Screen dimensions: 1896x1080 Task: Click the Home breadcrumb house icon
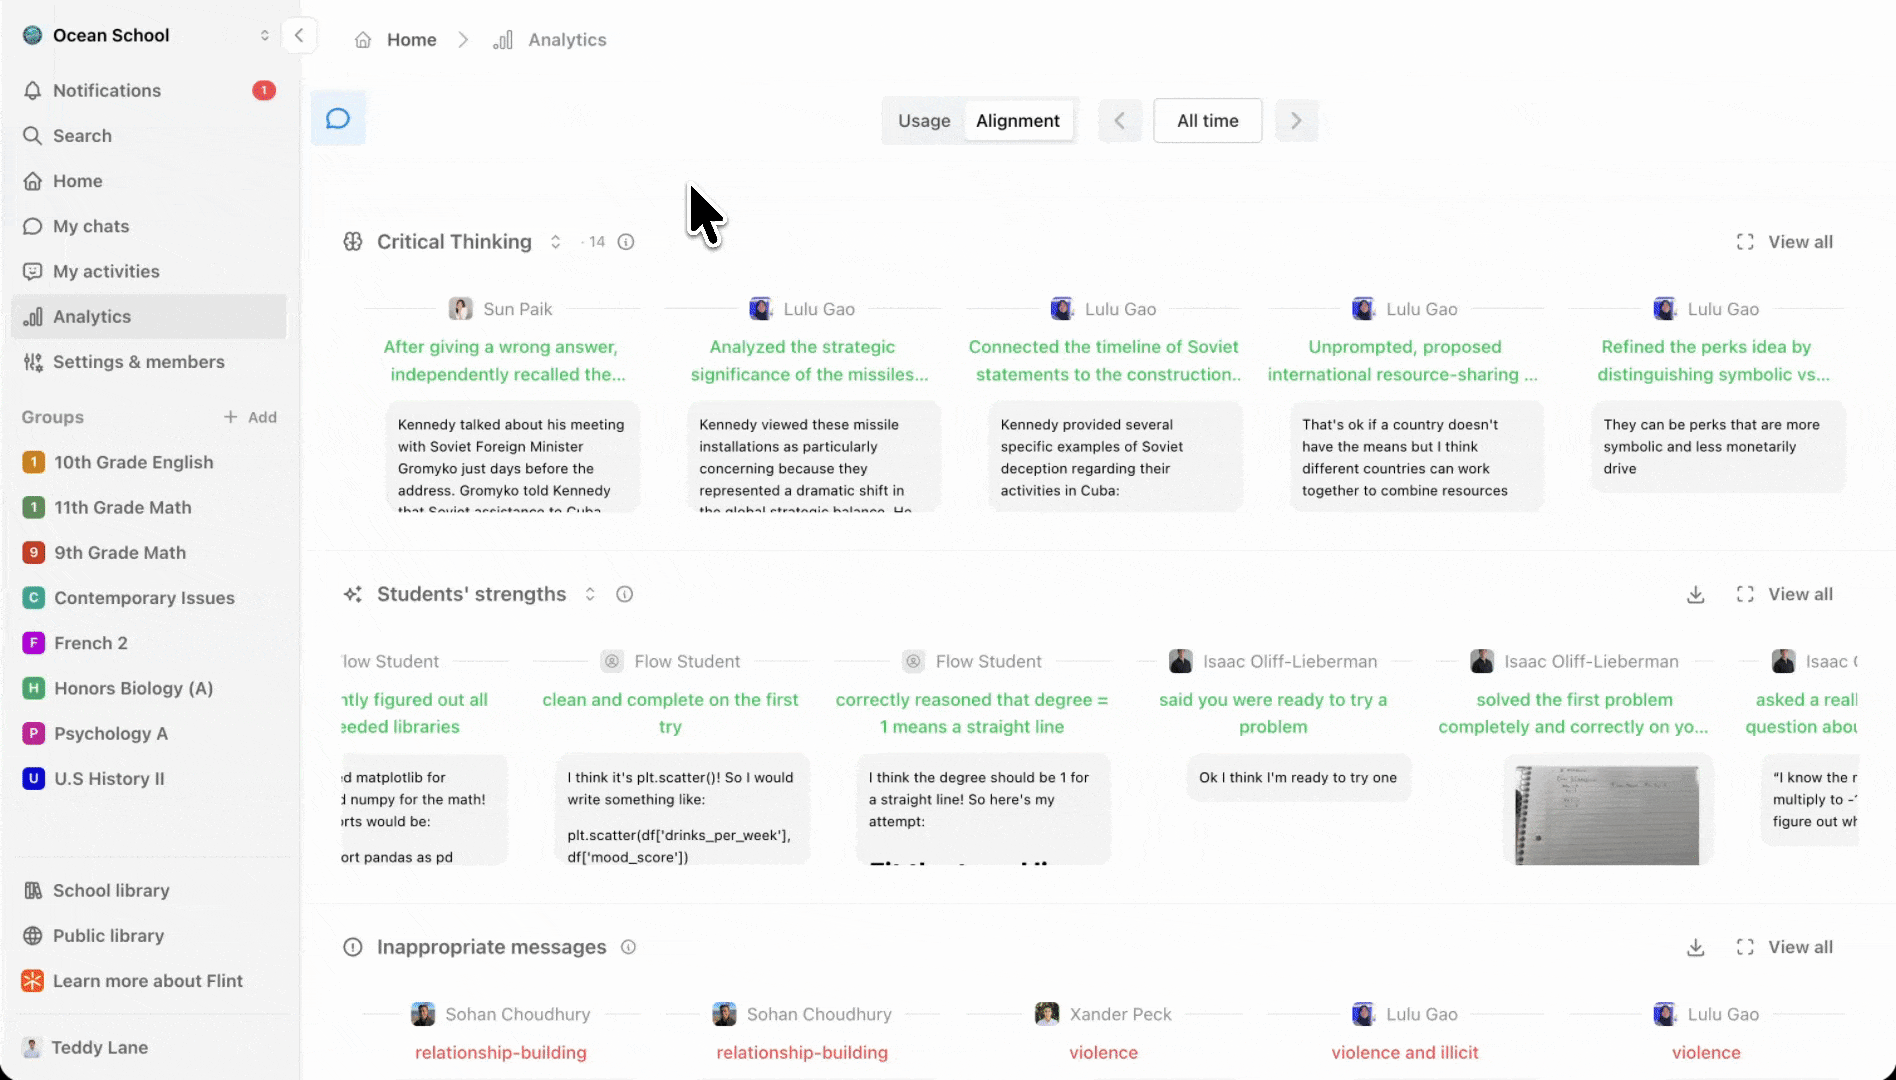(363, 40)
